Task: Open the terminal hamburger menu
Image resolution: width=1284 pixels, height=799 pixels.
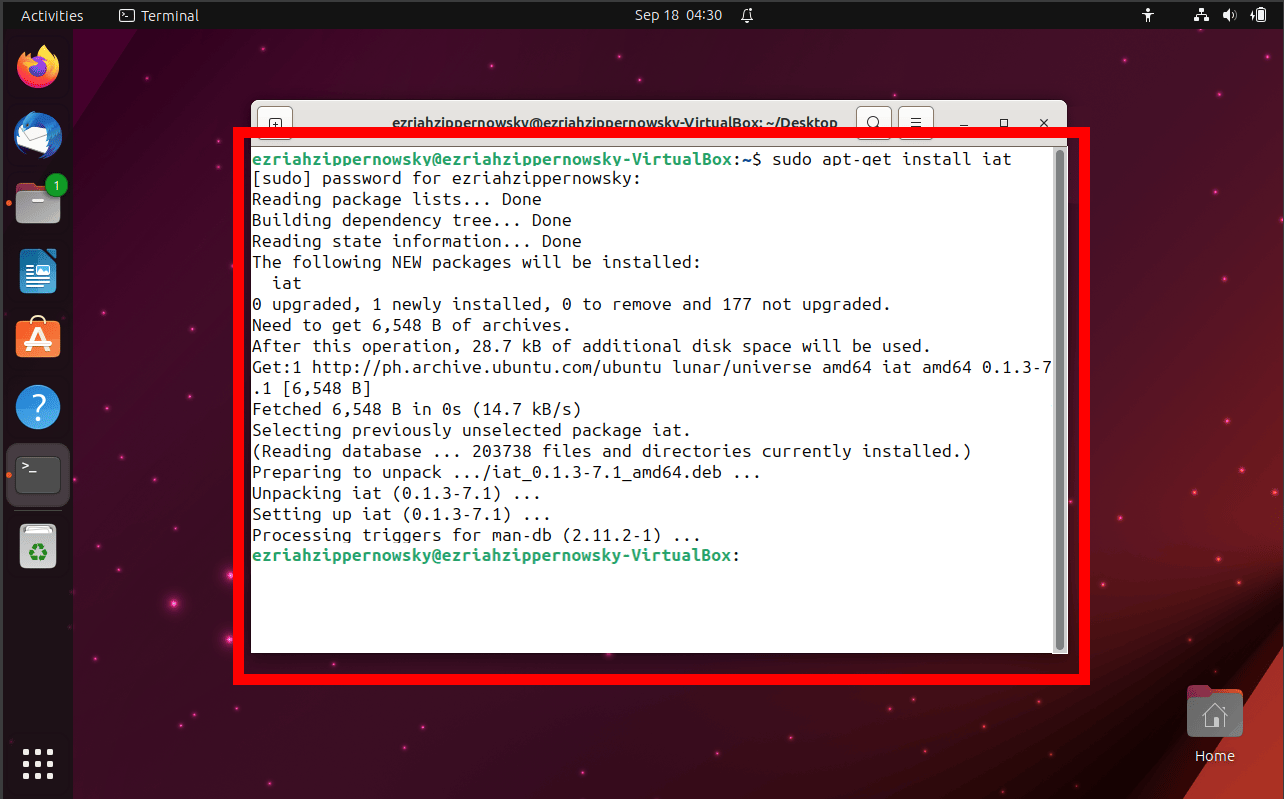Action: pos(915,122)
